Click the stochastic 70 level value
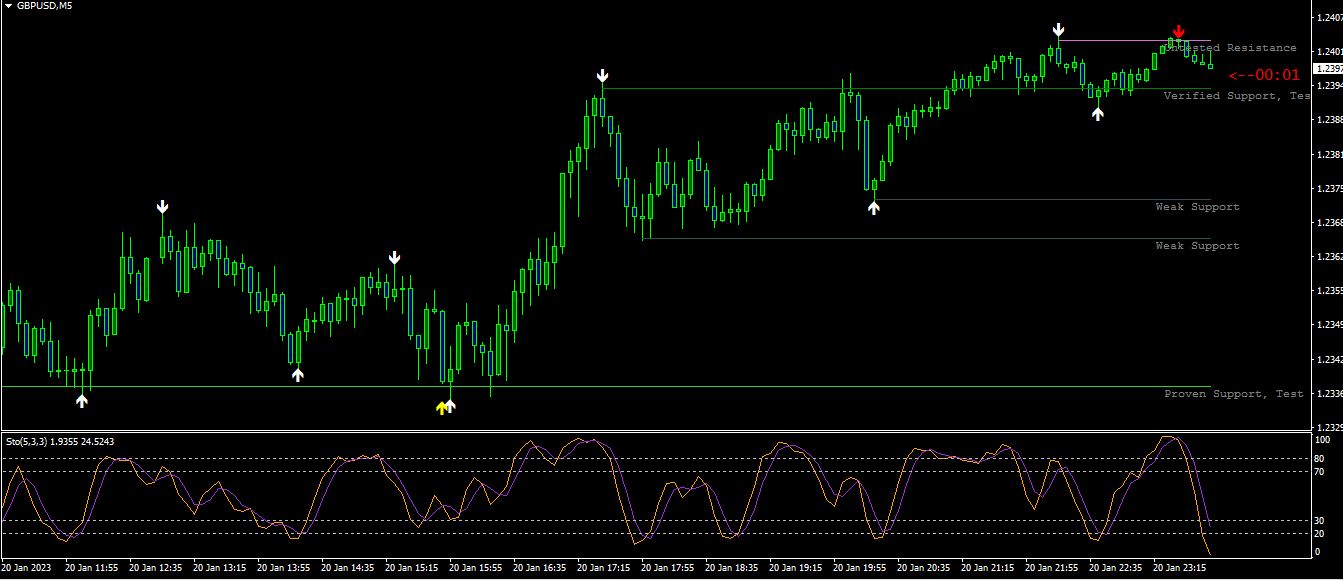Image resolution: width=1343 pixels, height=580 pixels. tap(1320, 471)
